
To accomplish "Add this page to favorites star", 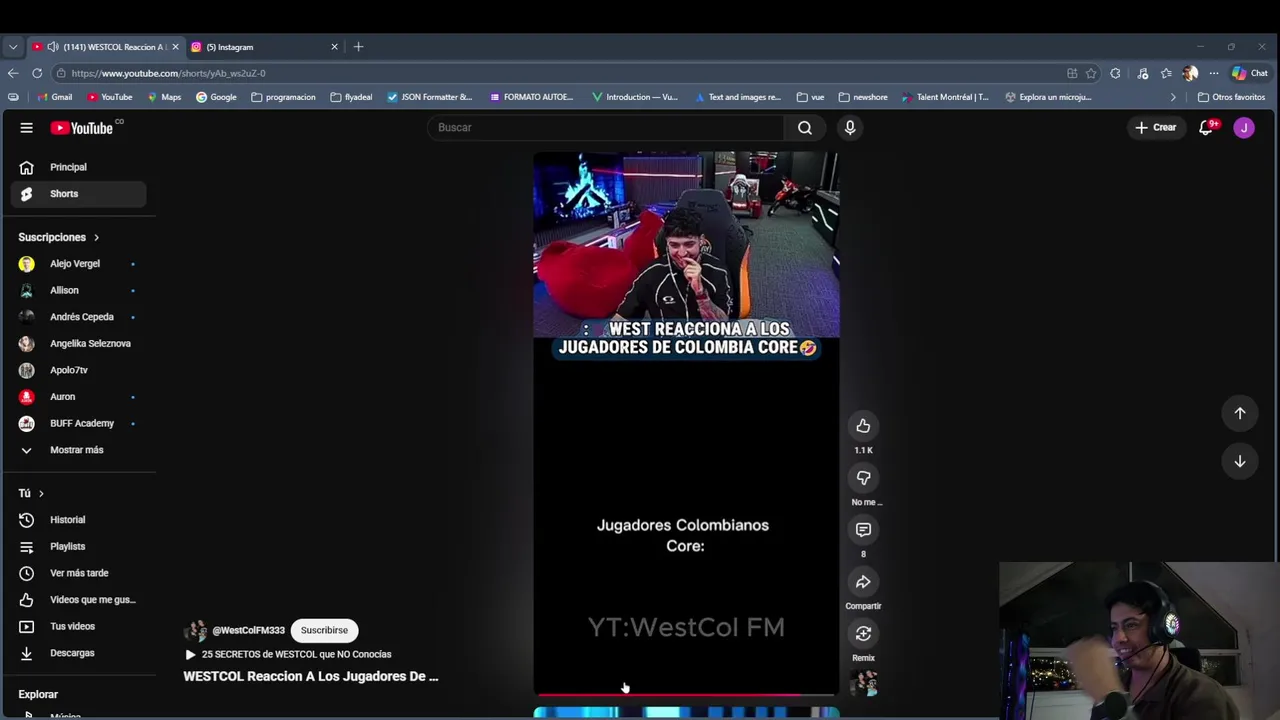I will pos(1091,73).
